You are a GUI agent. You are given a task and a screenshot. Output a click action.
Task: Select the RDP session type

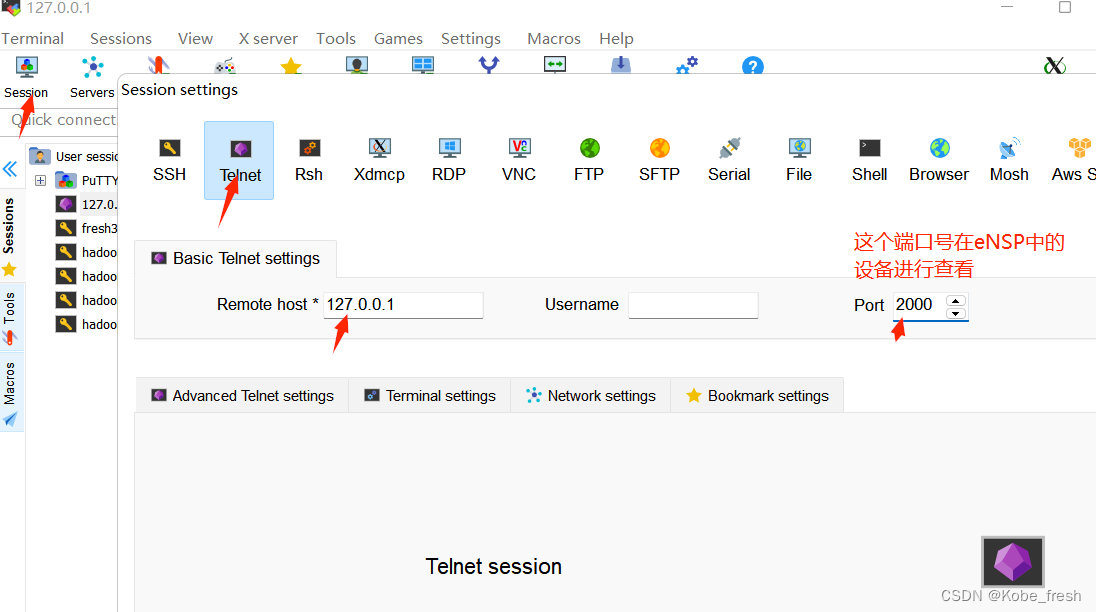click(x=449, y=161)
